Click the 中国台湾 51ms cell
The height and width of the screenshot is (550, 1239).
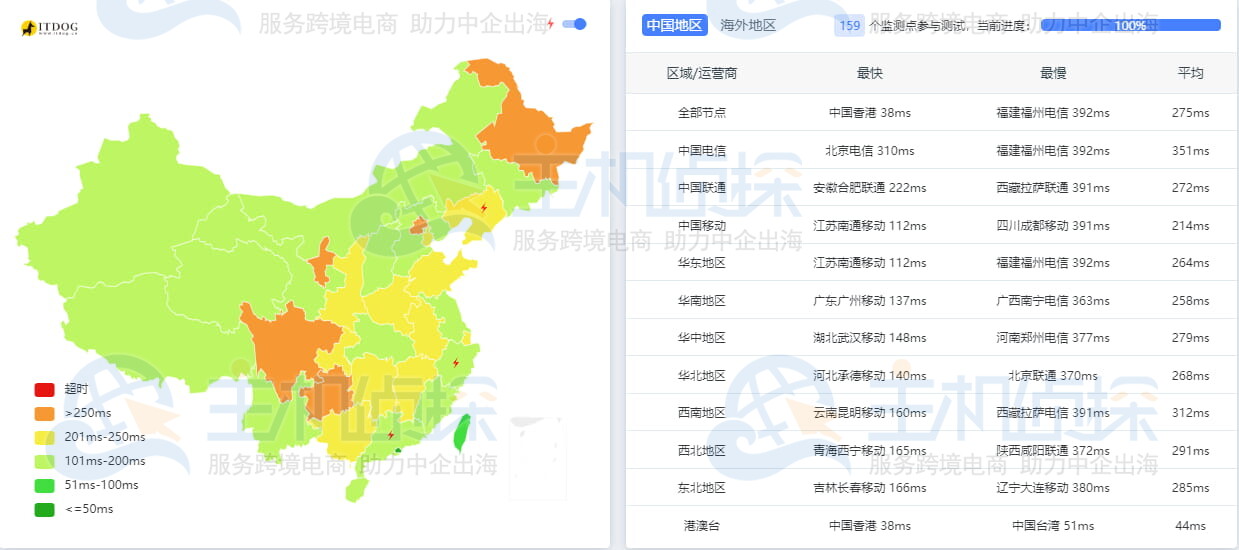pyautogui.click(x=1053, y=526)
